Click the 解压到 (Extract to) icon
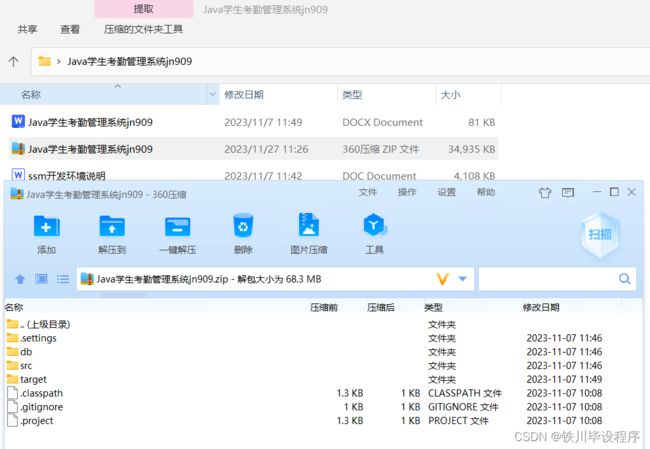650x449 pixels. (x=112, y=226)
